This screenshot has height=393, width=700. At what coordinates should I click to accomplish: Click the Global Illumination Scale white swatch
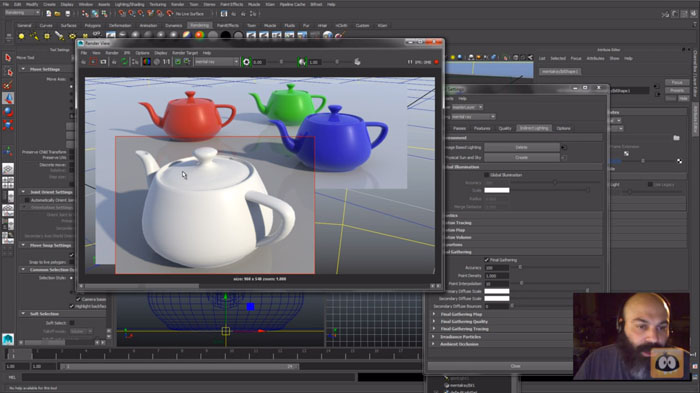[496, 190]
